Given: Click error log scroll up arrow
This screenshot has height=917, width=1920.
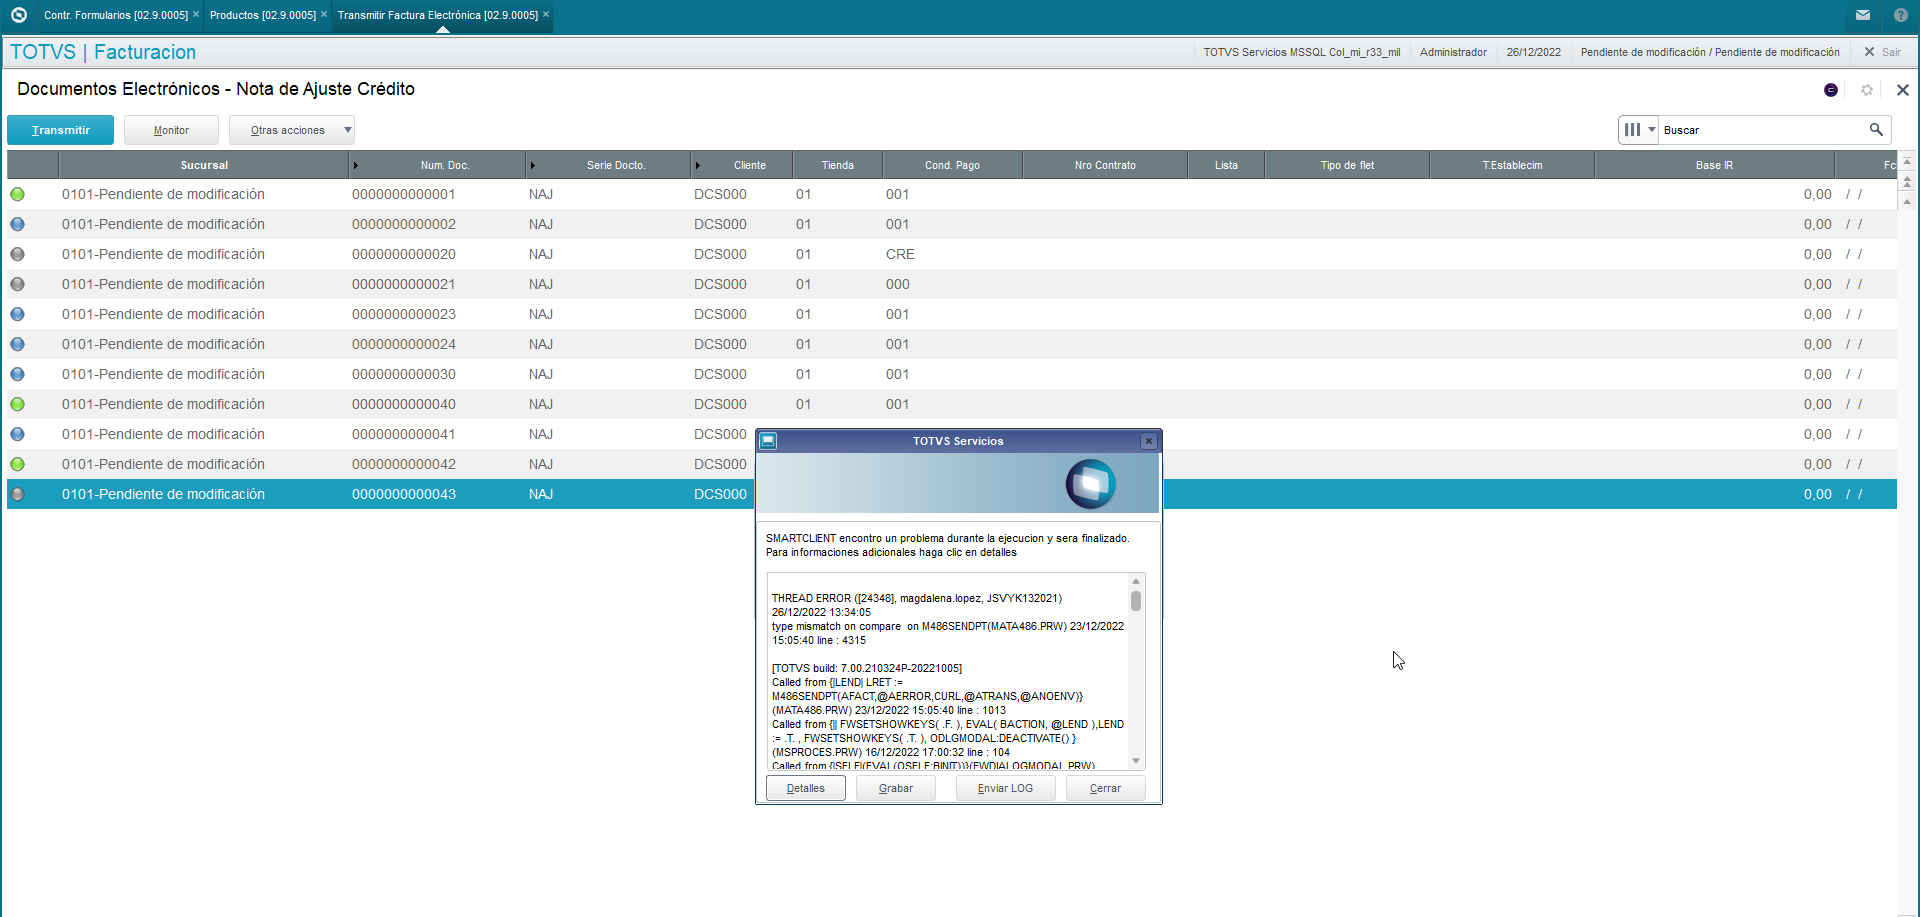Looking at the screenshot, I should pos(1136,581).
